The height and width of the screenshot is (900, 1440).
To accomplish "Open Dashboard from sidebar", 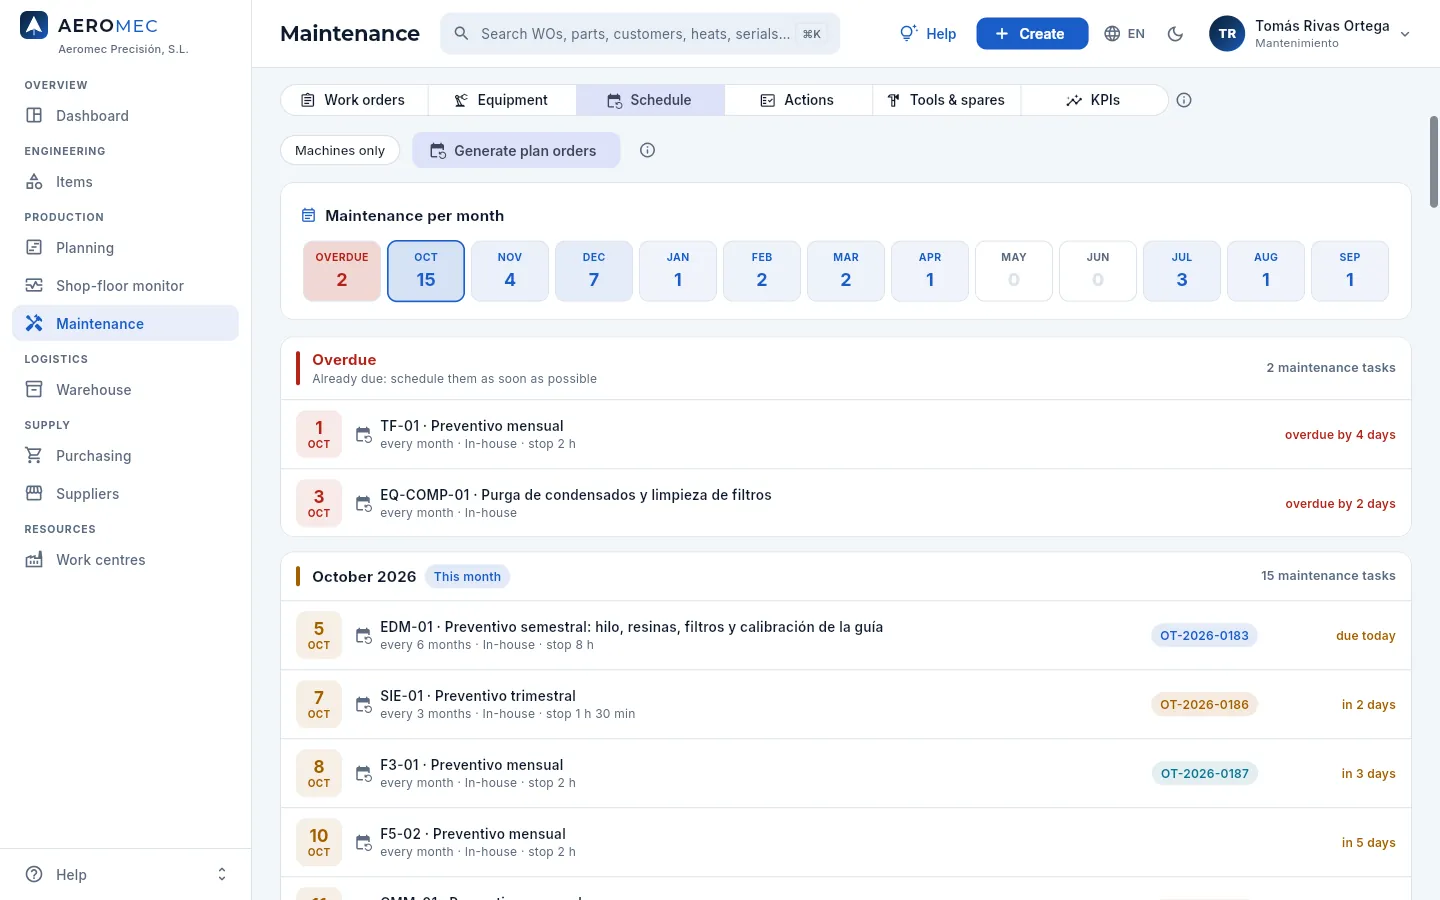I will (x=125, y=116).
